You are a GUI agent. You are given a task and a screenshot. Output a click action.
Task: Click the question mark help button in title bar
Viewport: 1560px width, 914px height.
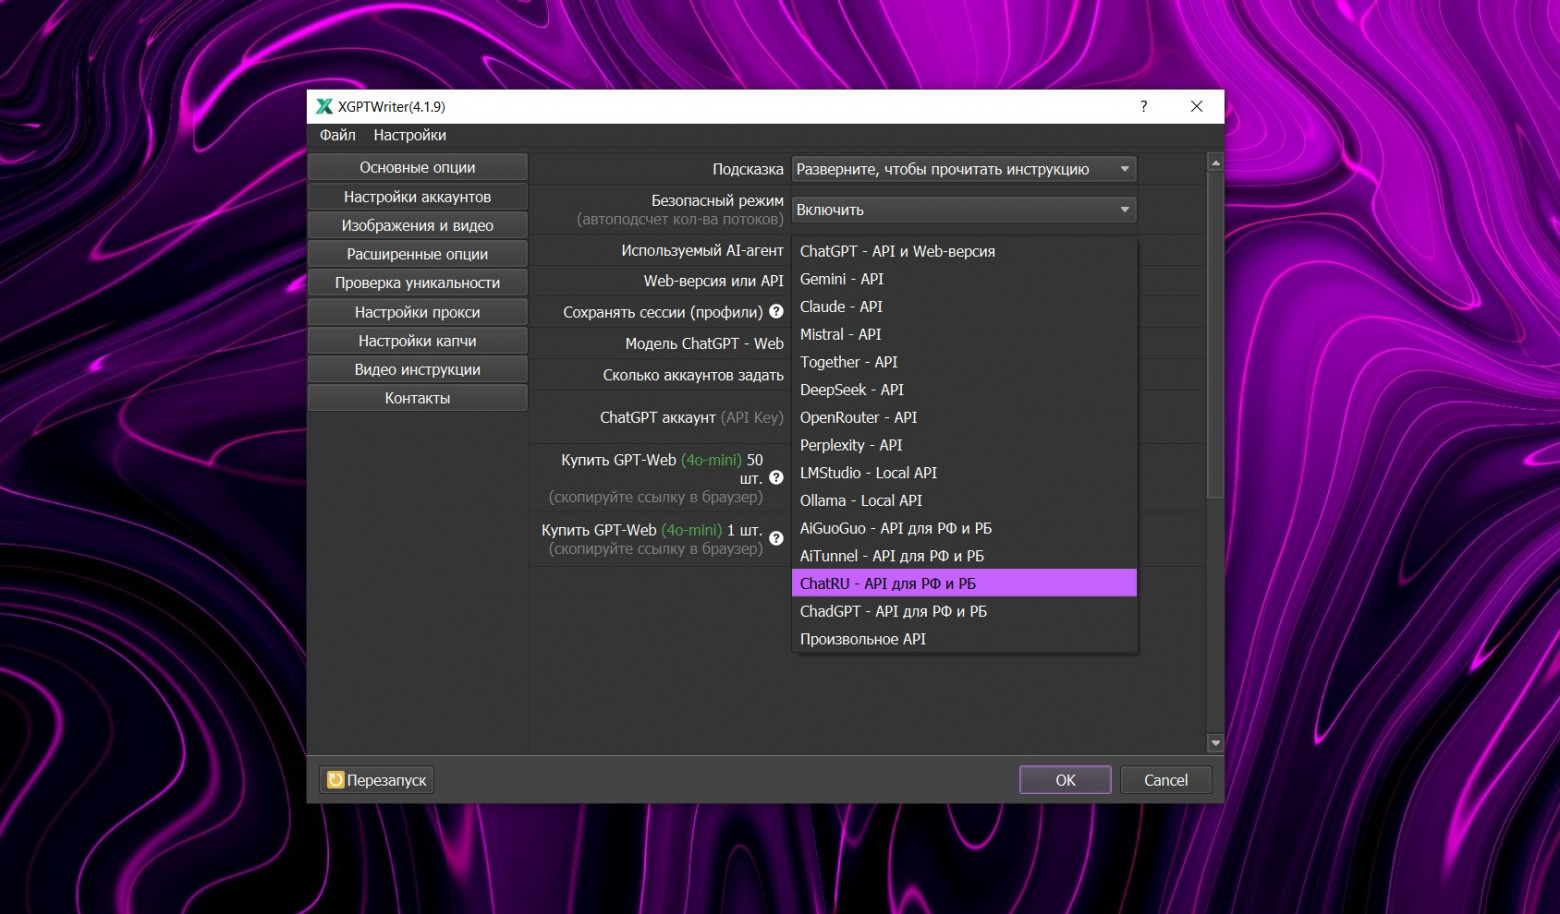click(x=1144, y=107)
